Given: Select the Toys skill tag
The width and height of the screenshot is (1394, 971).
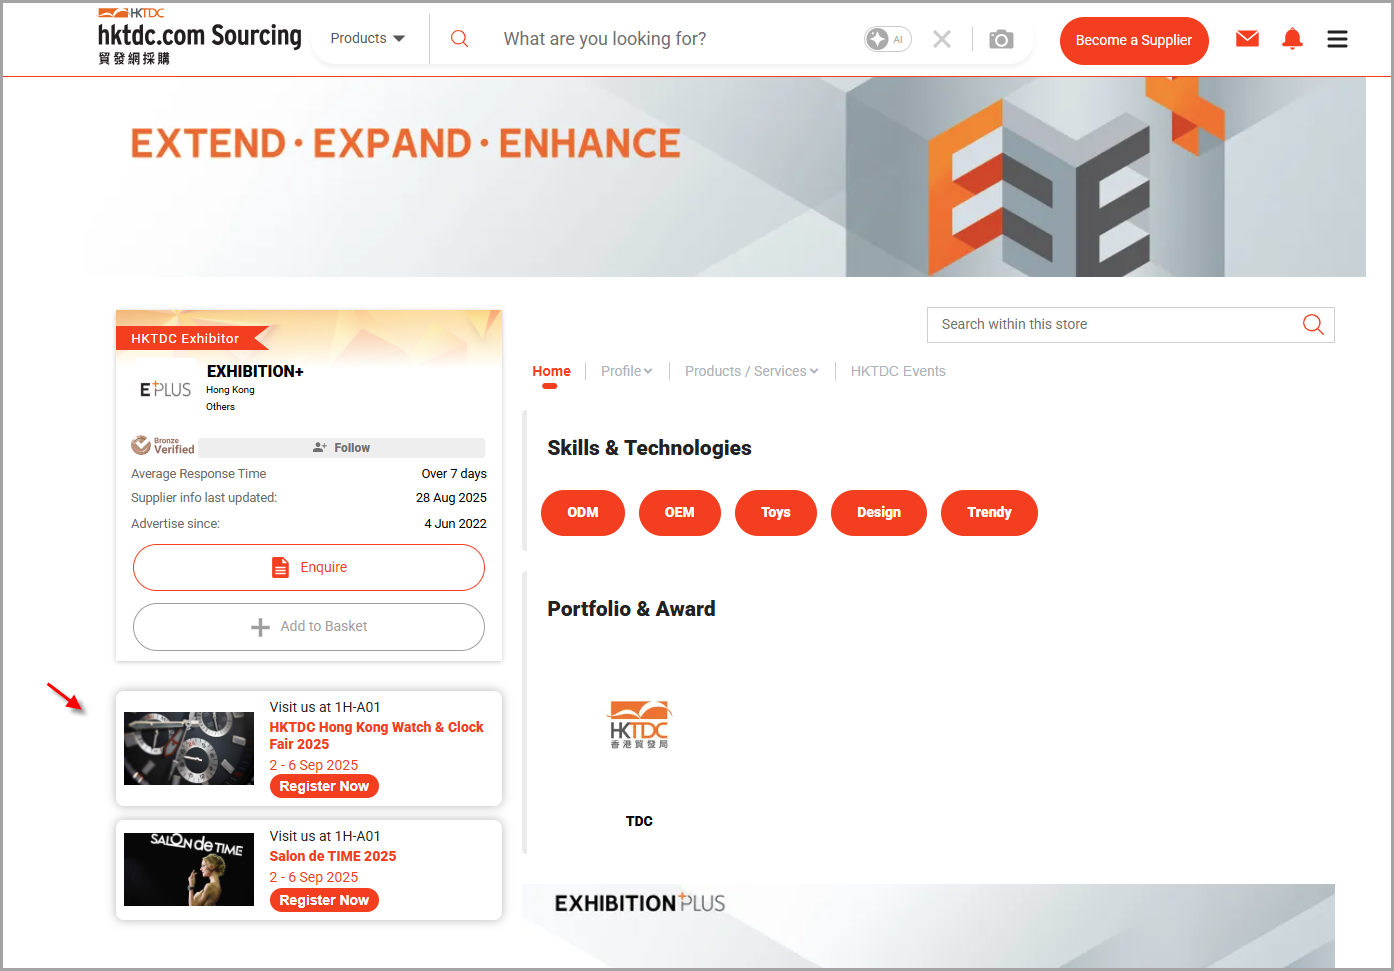Looking at the screenshot, I should [x=776, y=513].
